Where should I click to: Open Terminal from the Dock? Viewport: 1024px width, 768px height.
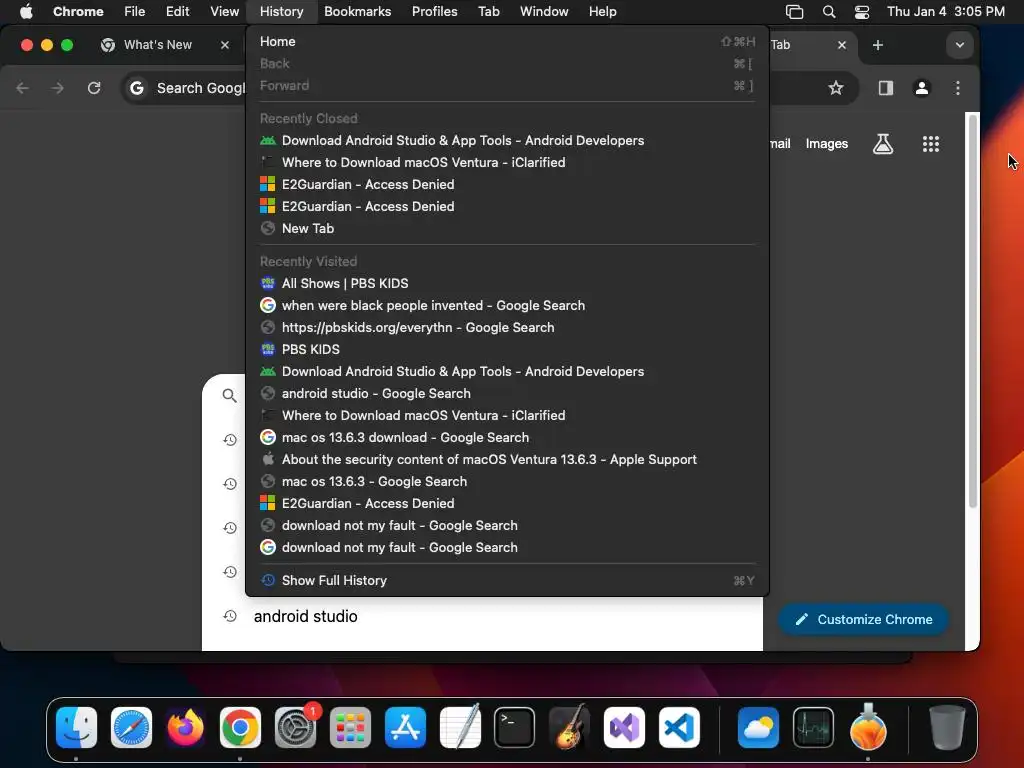(x=515, y=727)
